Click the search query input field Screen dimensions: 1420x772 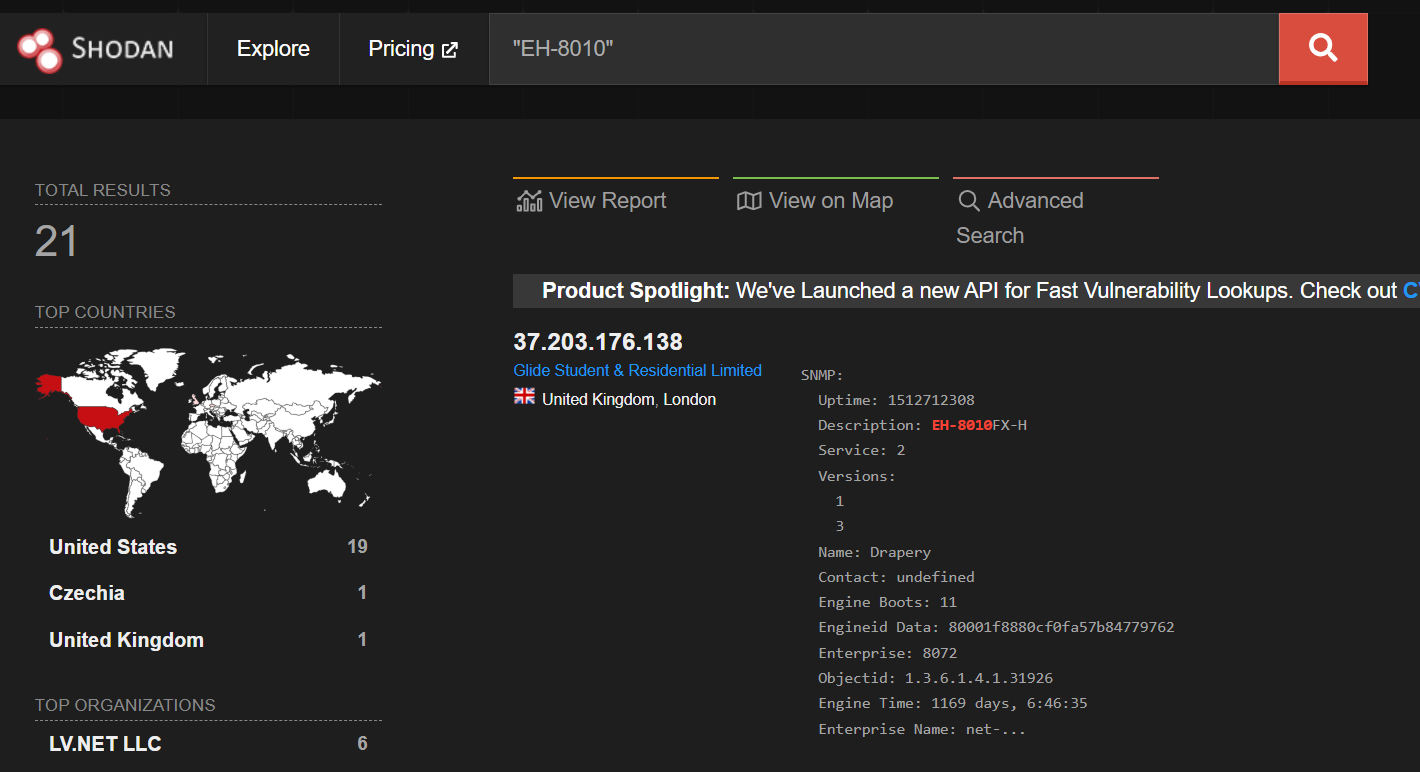(x=884, y=48)
